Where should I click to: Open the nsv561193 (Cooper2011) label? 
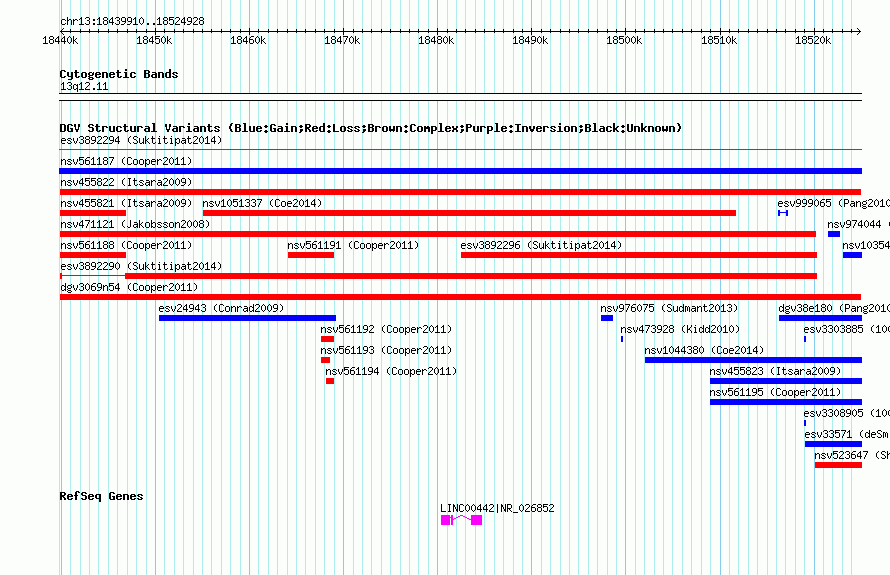[386, 350]
